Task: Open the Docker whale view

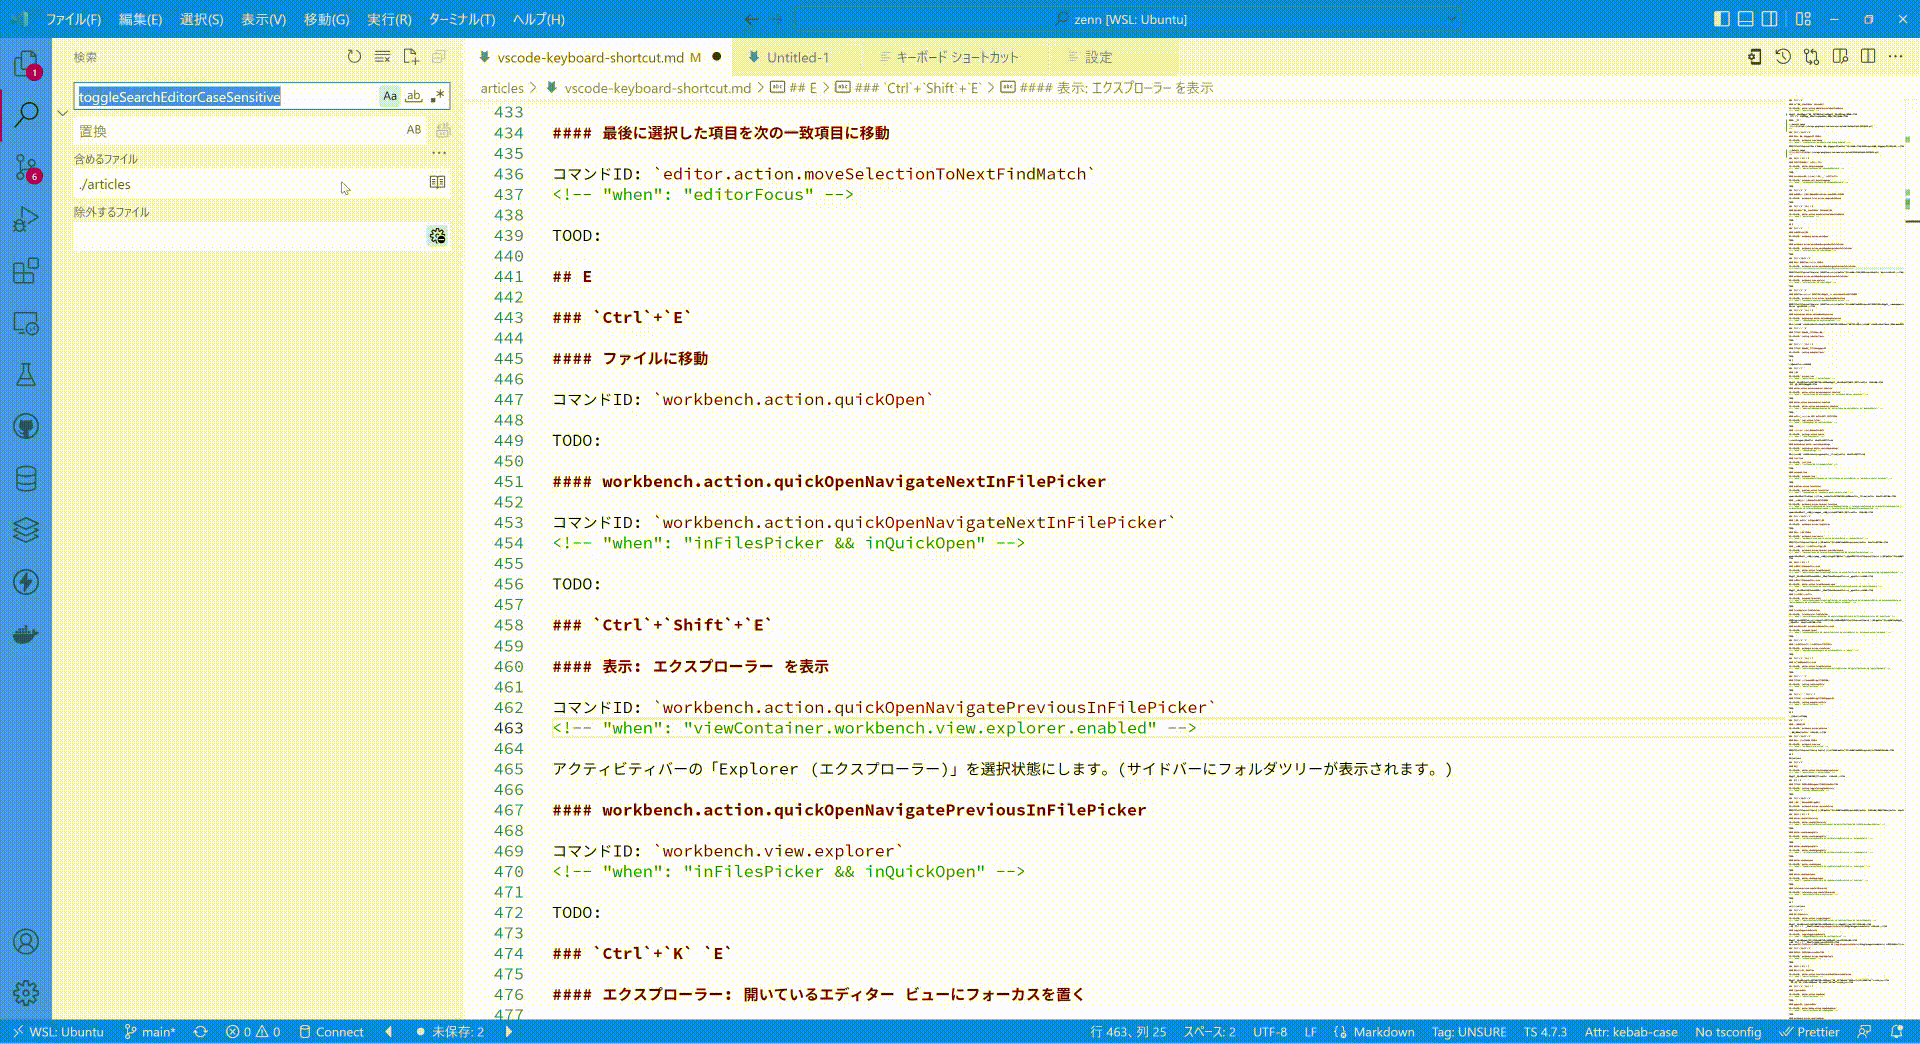Action: click(26, 634)
